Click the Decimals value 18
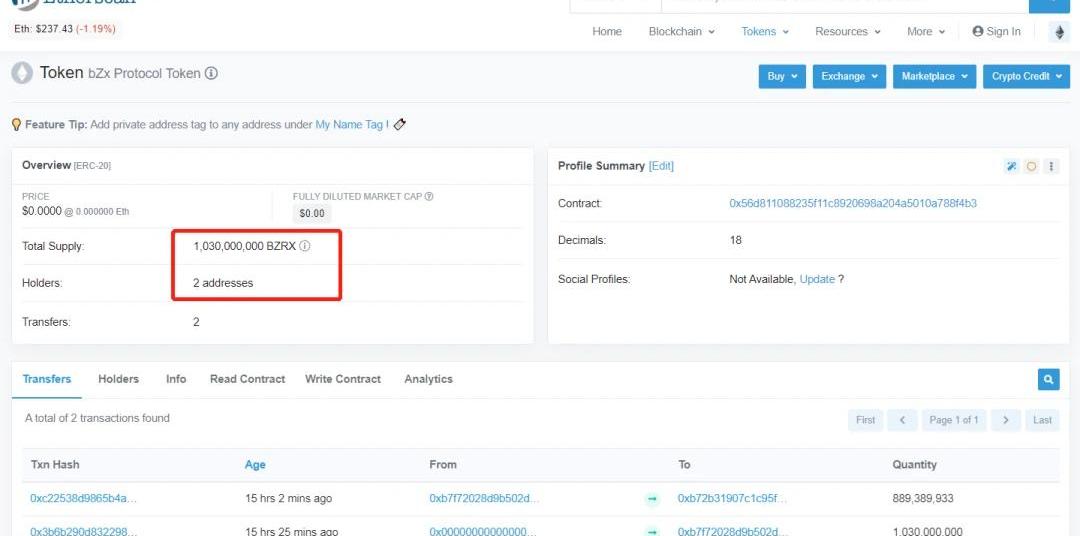This screenshot has height=536, width=1080. (x=736, y=240)
